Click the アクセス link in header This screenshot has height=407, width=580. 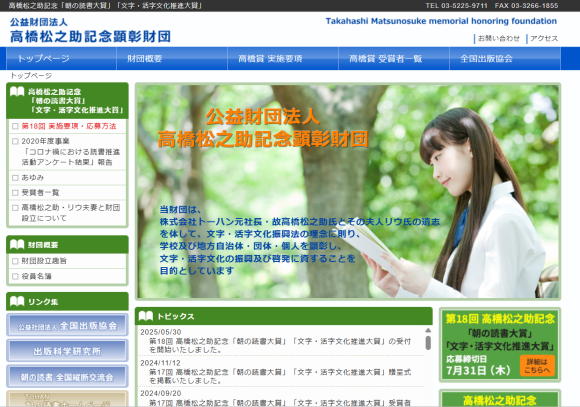[544, 38]
